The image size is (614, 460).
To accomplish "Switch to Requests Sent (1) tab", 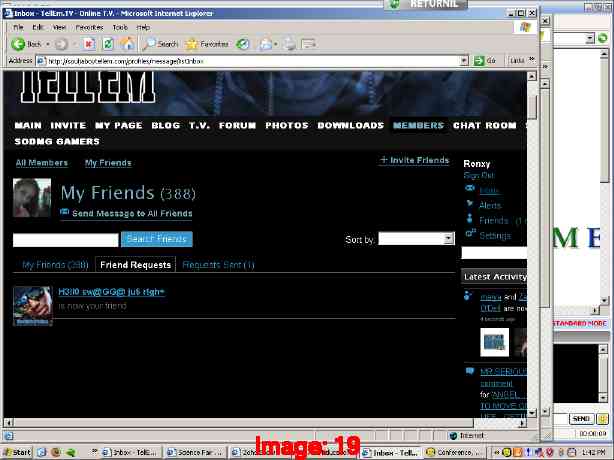I will coord(218,265).
